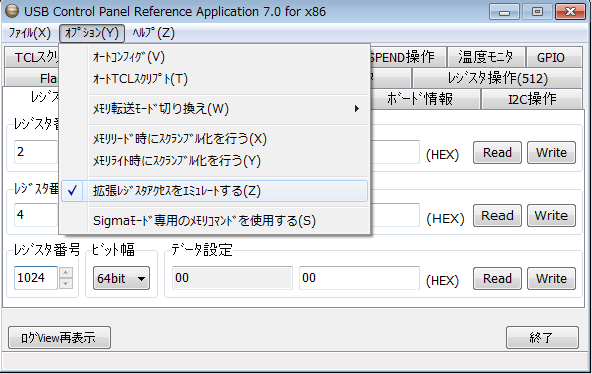Expand メモリ転送モード切り換え(W) submenu
This screenshot has height=374, width=592.
[214, 109]
